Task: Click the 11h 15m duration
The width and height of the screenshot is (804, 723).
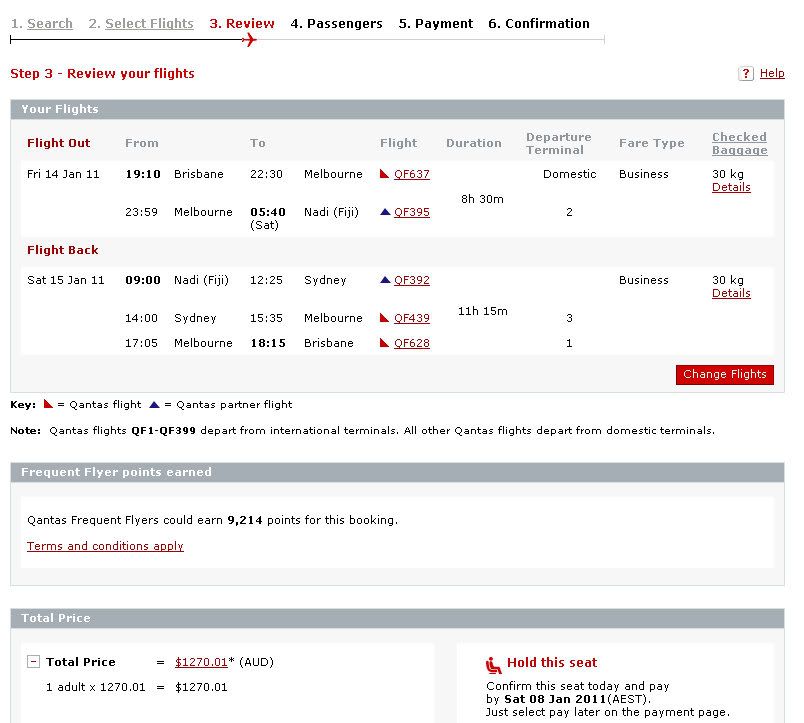Action: pos(483,311)
